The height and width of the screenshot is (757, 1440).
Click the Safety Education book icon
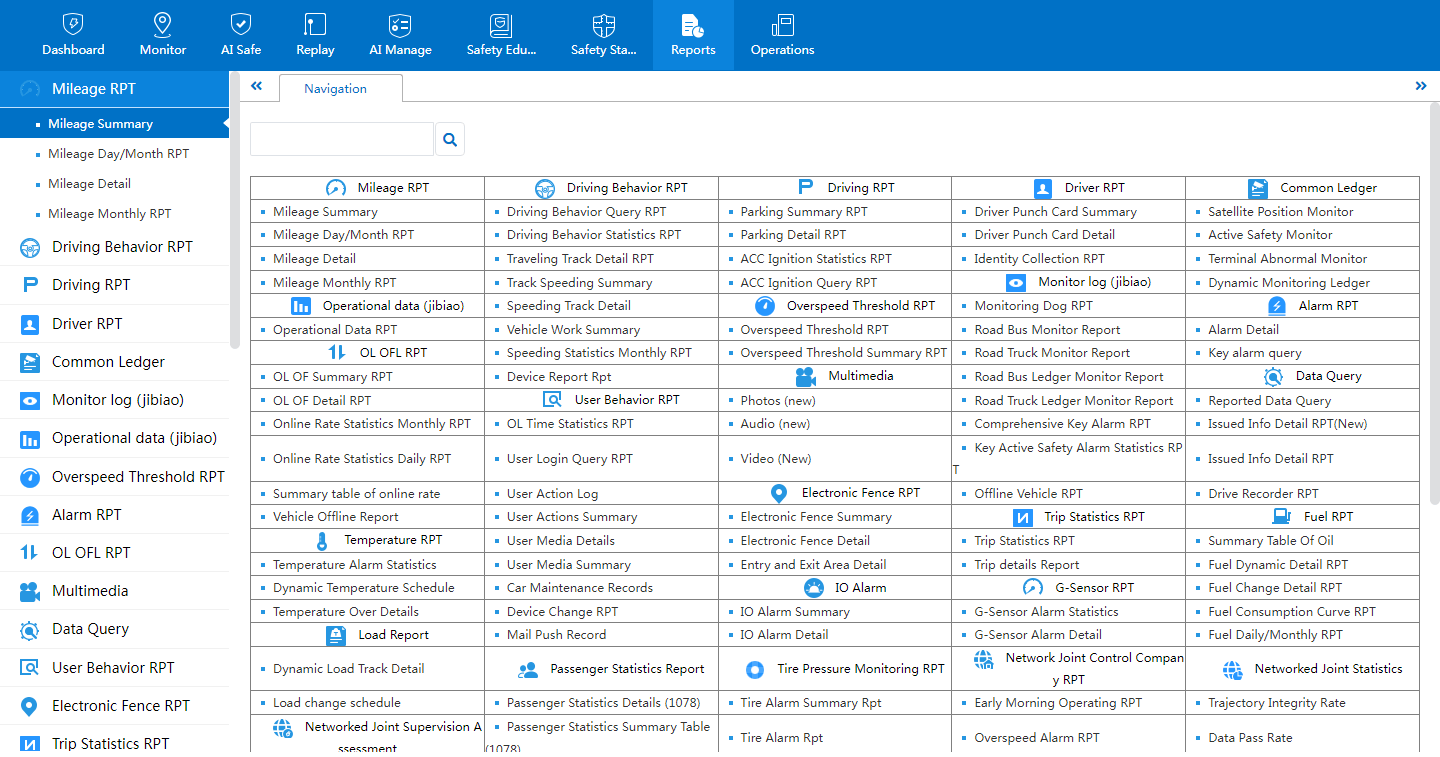tap(501, 25)
